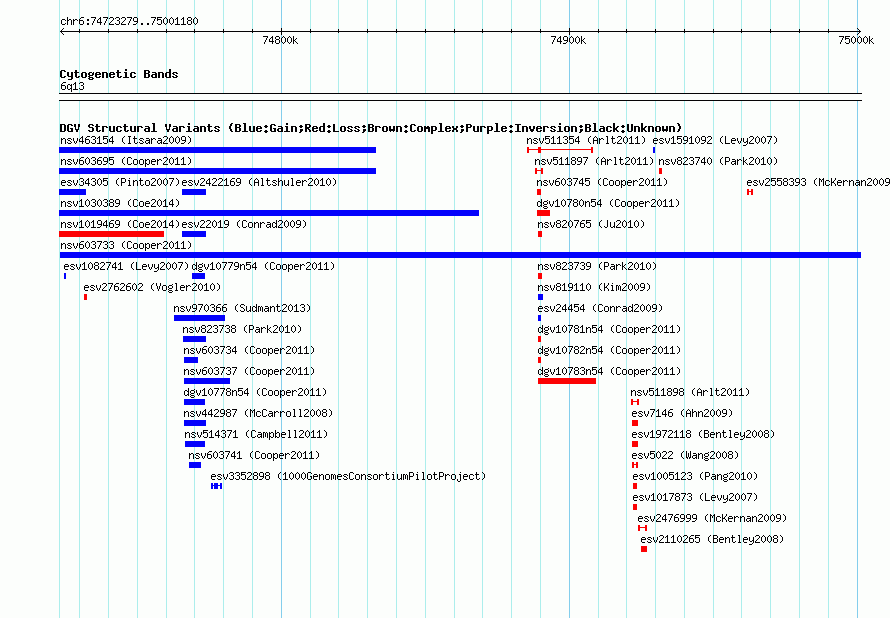Open nsv603737 (Cooper2011) variant
The width and height of the screenshot is (890, 618).
point(249,371)
